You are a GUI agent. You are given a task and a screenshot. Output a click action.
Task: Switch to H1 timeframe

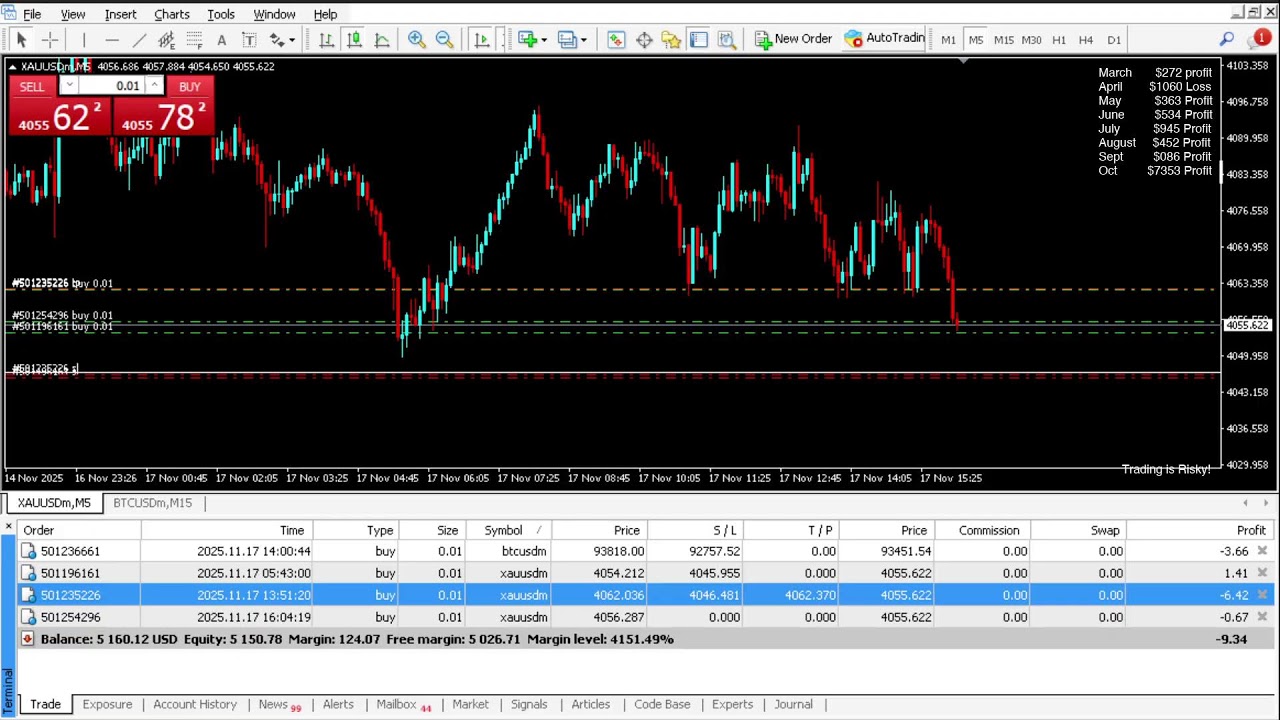[x=1058, y=40]
